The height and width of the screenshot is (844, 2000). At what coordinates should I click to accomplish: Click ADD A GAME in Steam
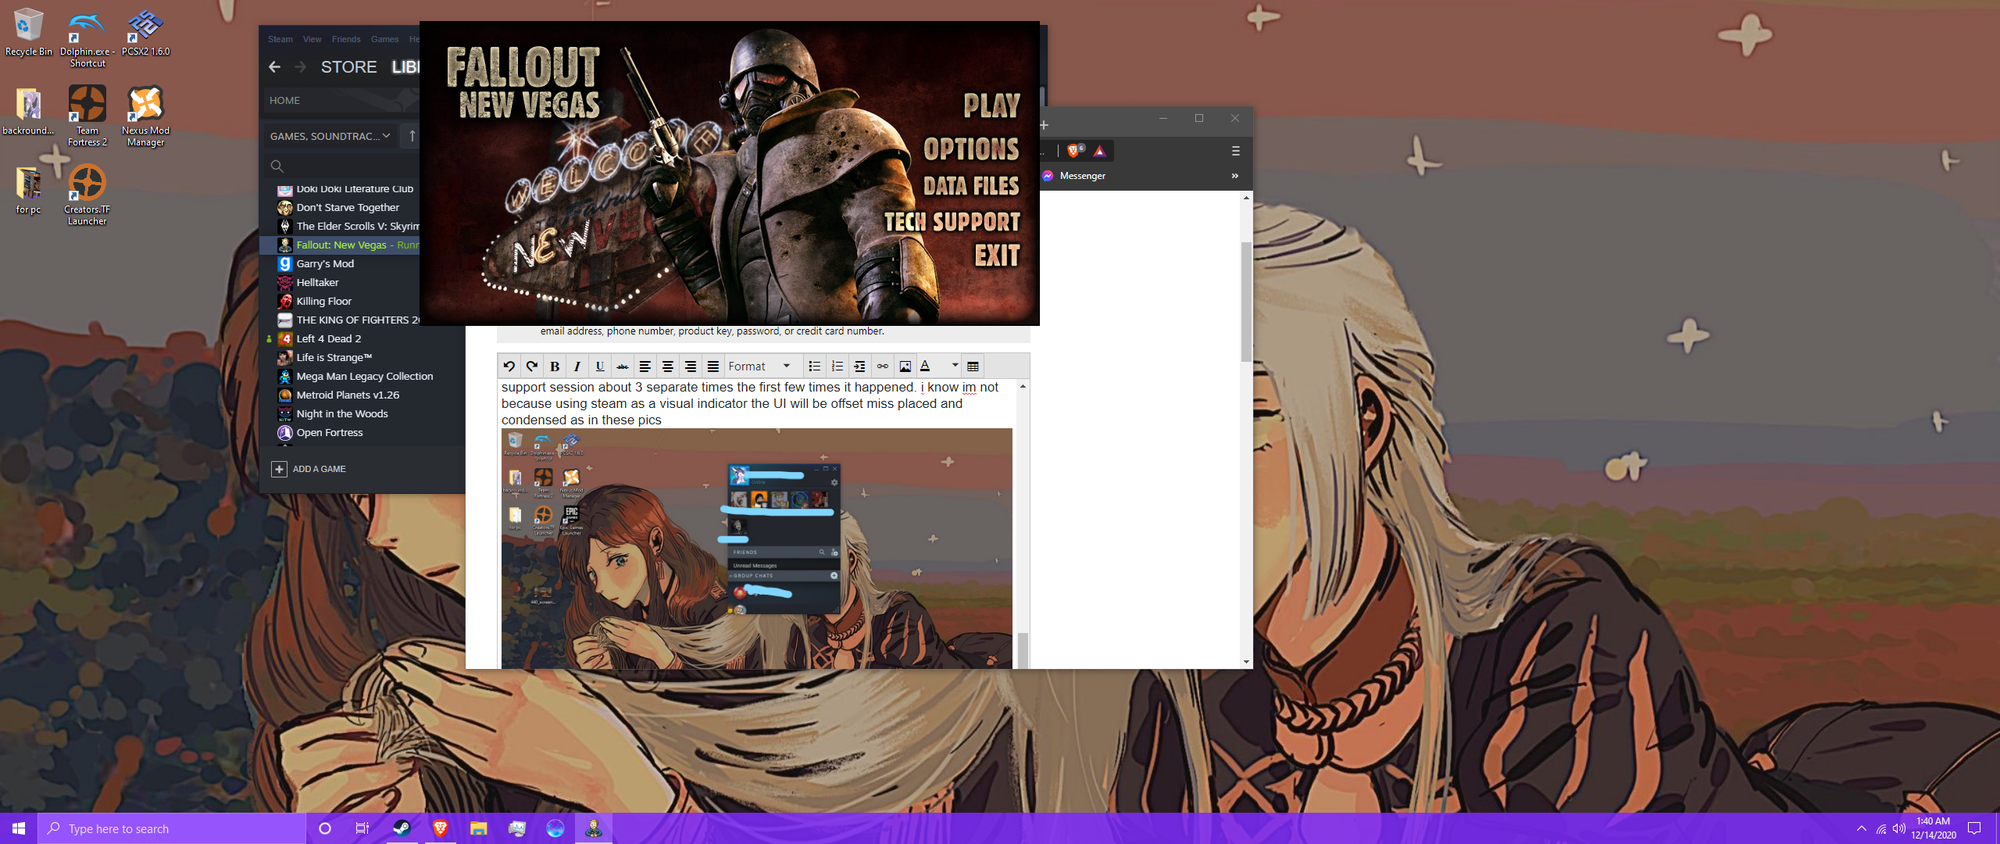point(309,469)
